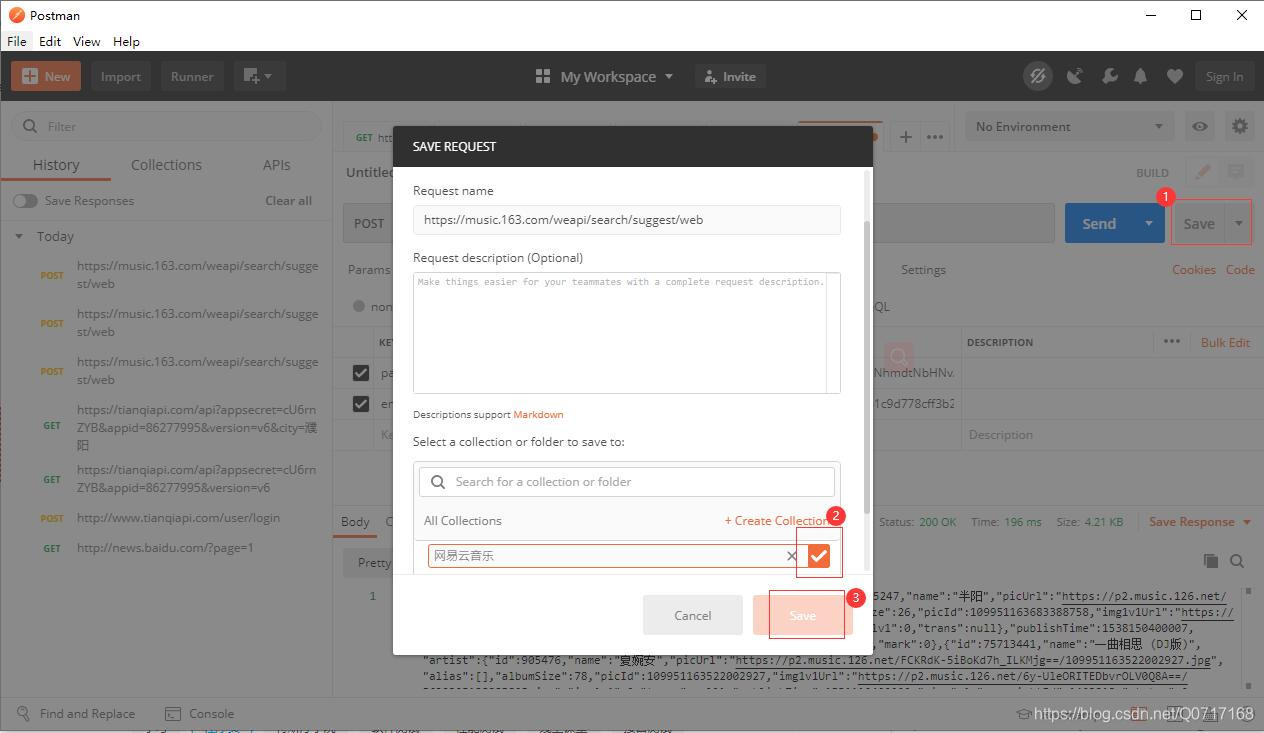Viewport: 1264px width, 733px height.
Task: Open the Edit menu
Action: [50, 41]
